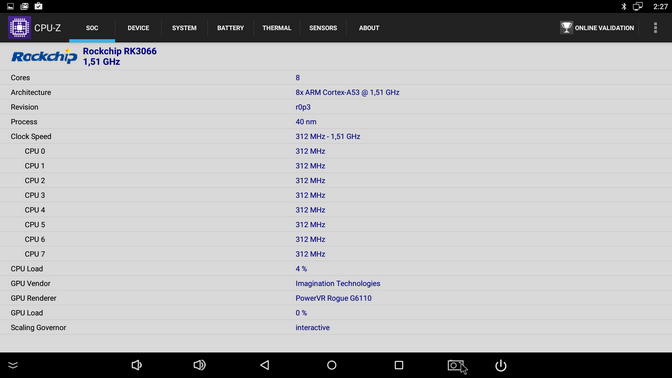
Task: Click the CPU Load label
Action: (27, 269)
